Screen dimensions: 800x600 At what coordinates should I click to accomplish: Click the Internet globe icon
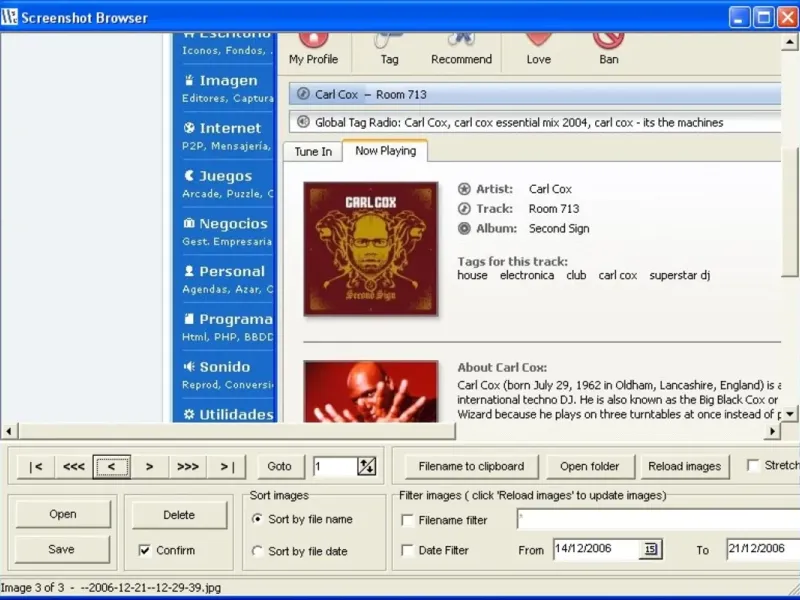189,128
